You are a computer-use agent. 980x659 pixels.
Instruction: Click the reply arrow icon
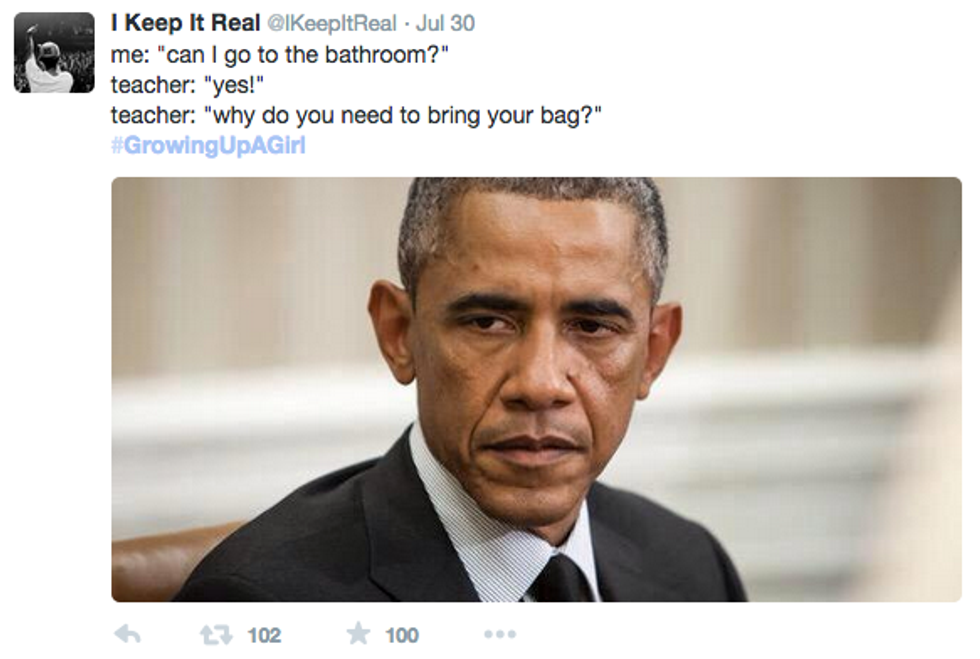[128, 635]
